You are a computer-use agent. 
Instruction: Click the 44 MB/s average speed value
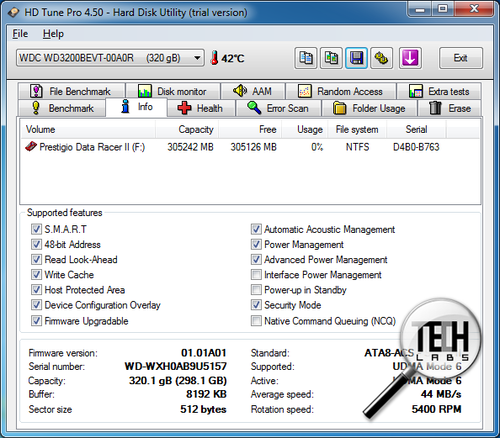pos(441,394)
